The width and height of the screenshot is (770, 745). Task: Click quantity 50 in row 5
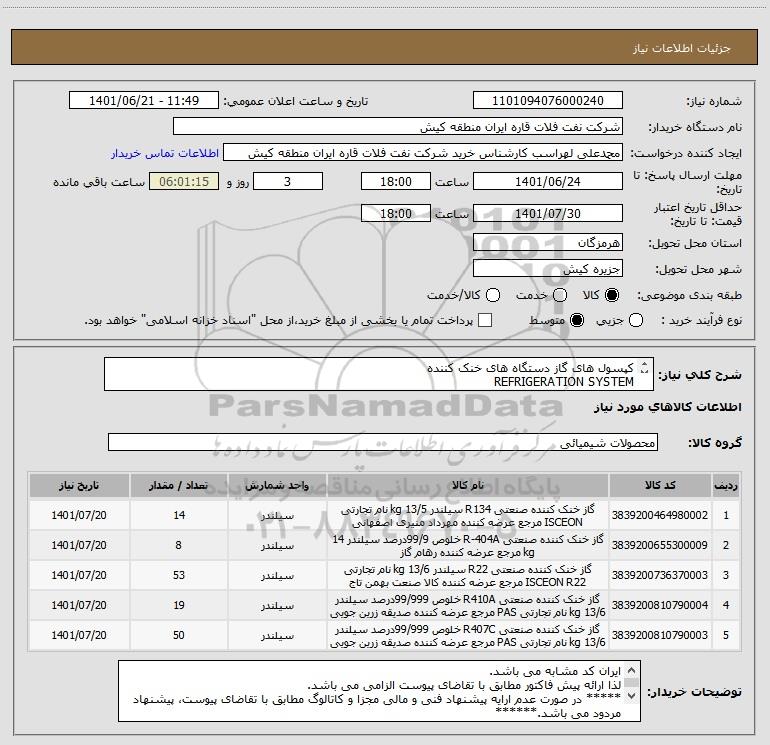(x=179, y=635)
